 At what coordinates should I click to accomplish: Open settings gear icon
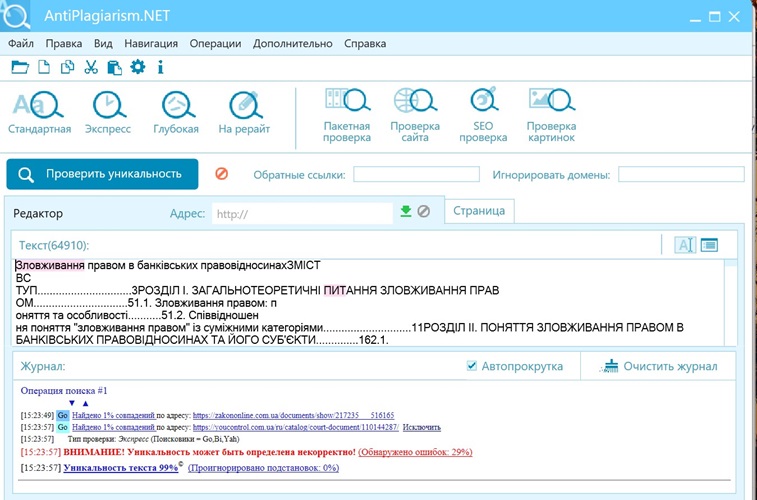click(x=138, y=67)
